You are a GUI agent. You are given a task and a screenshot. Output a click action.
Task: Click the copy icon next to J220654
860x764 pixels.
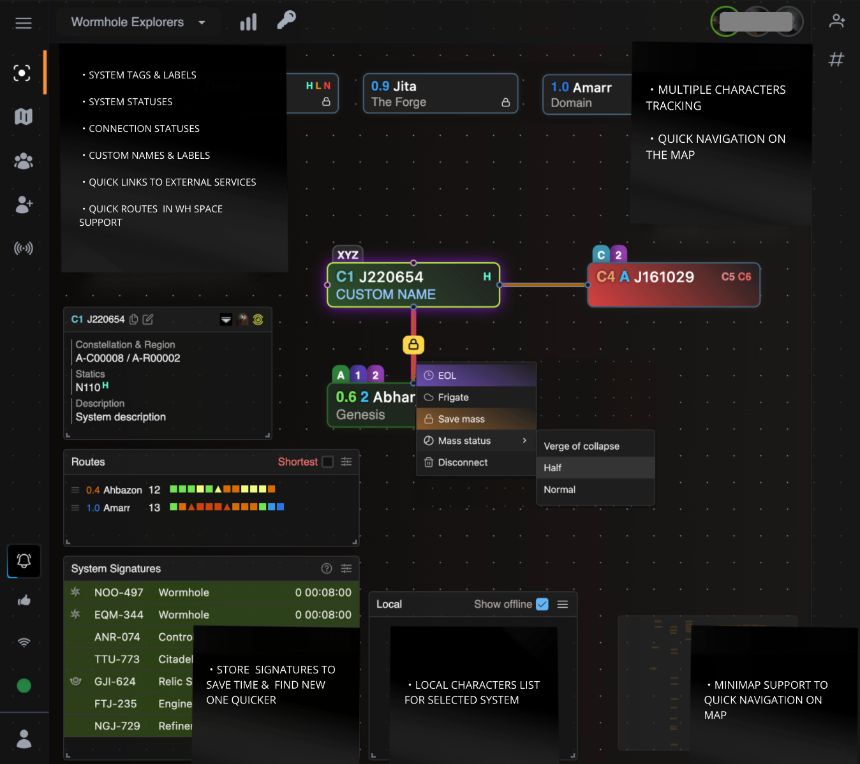tap(134, 319)
